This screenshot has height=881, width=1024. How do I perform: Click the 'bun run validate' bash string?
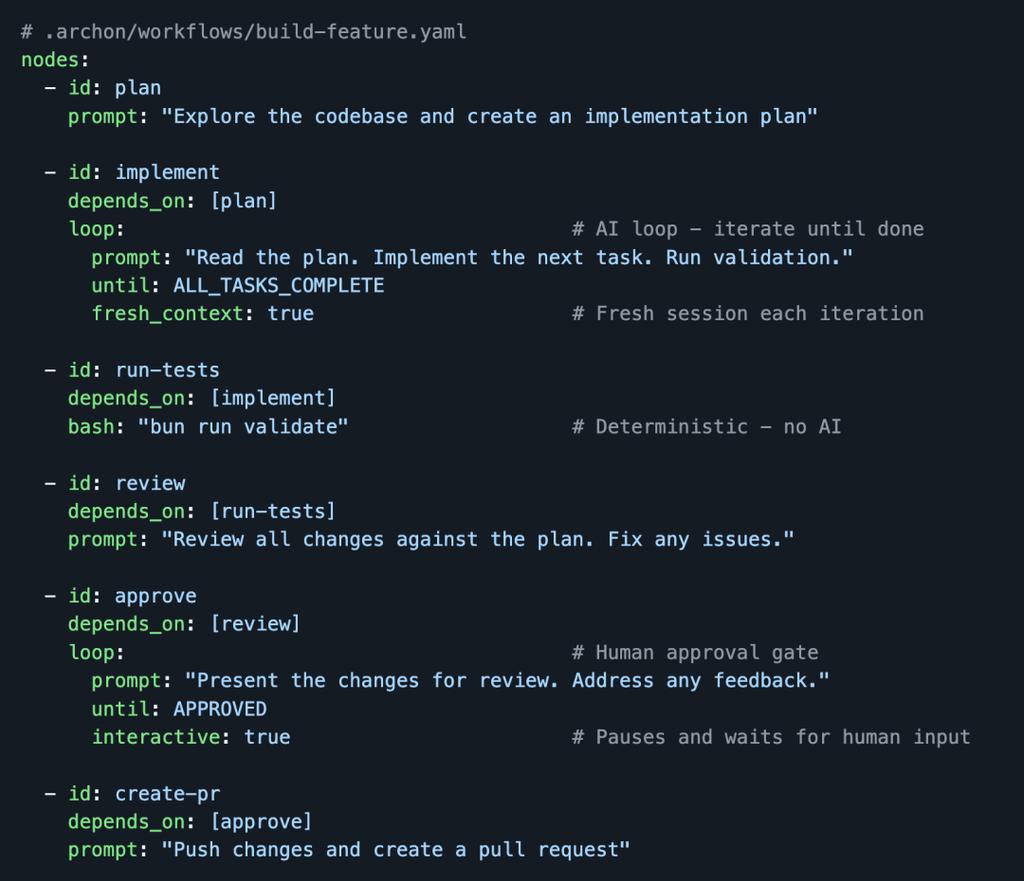pyautogui.click(x=243, y=427)
